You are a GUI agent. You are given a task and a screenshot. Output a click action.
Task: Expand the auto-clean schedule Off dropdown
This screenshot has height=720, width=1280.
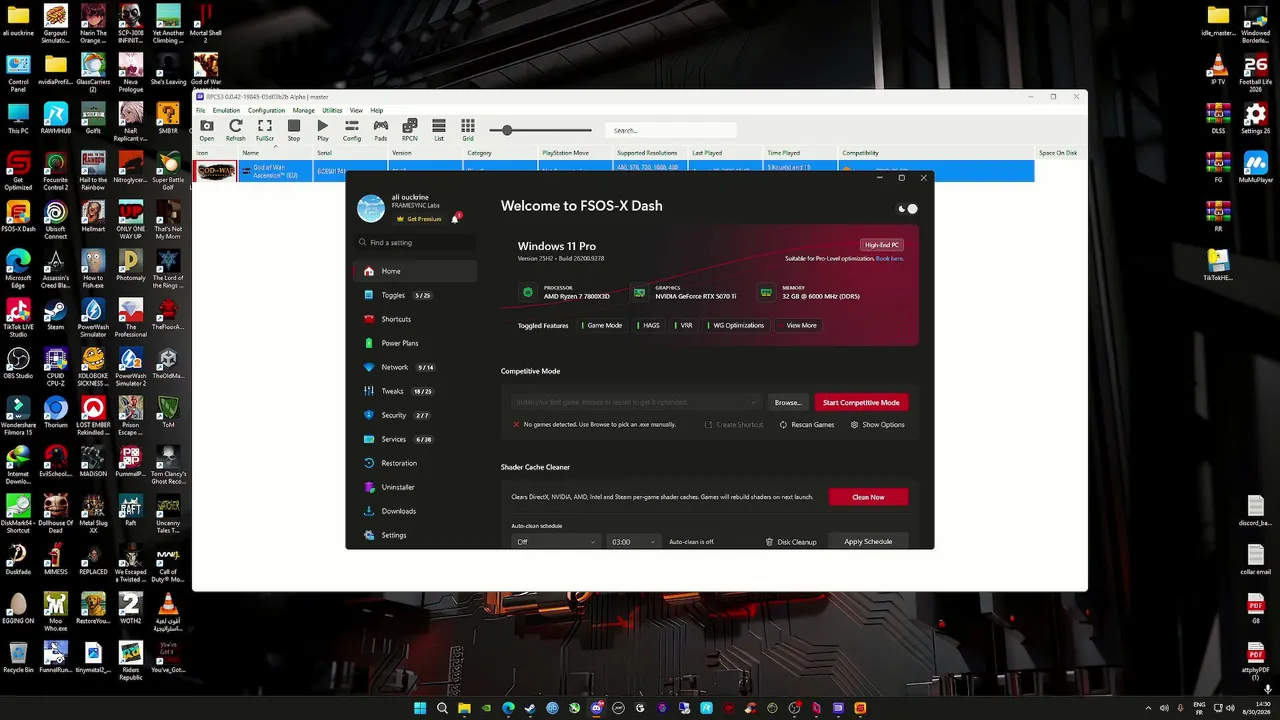(x=555, y=542)
